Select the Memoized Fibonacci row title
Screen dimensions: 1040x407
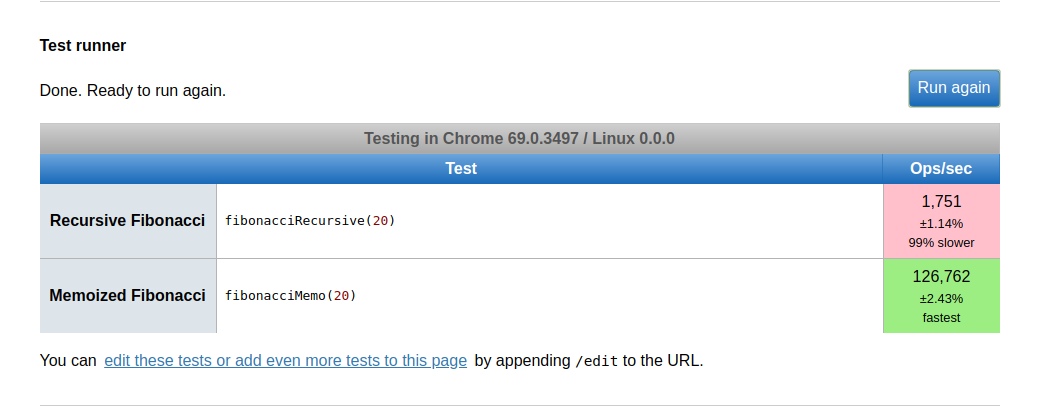click(x=128, y=296)
